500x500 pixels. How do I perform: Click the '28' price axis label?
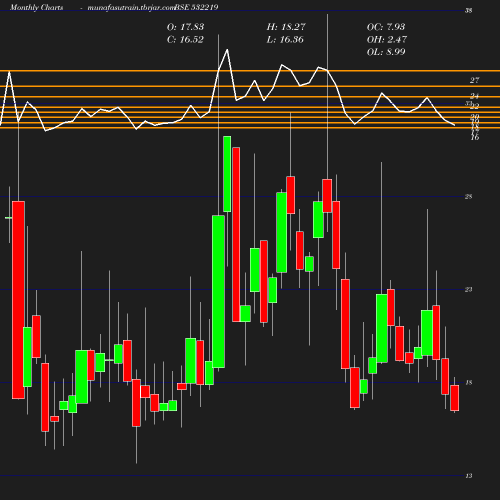coord(469,197)
